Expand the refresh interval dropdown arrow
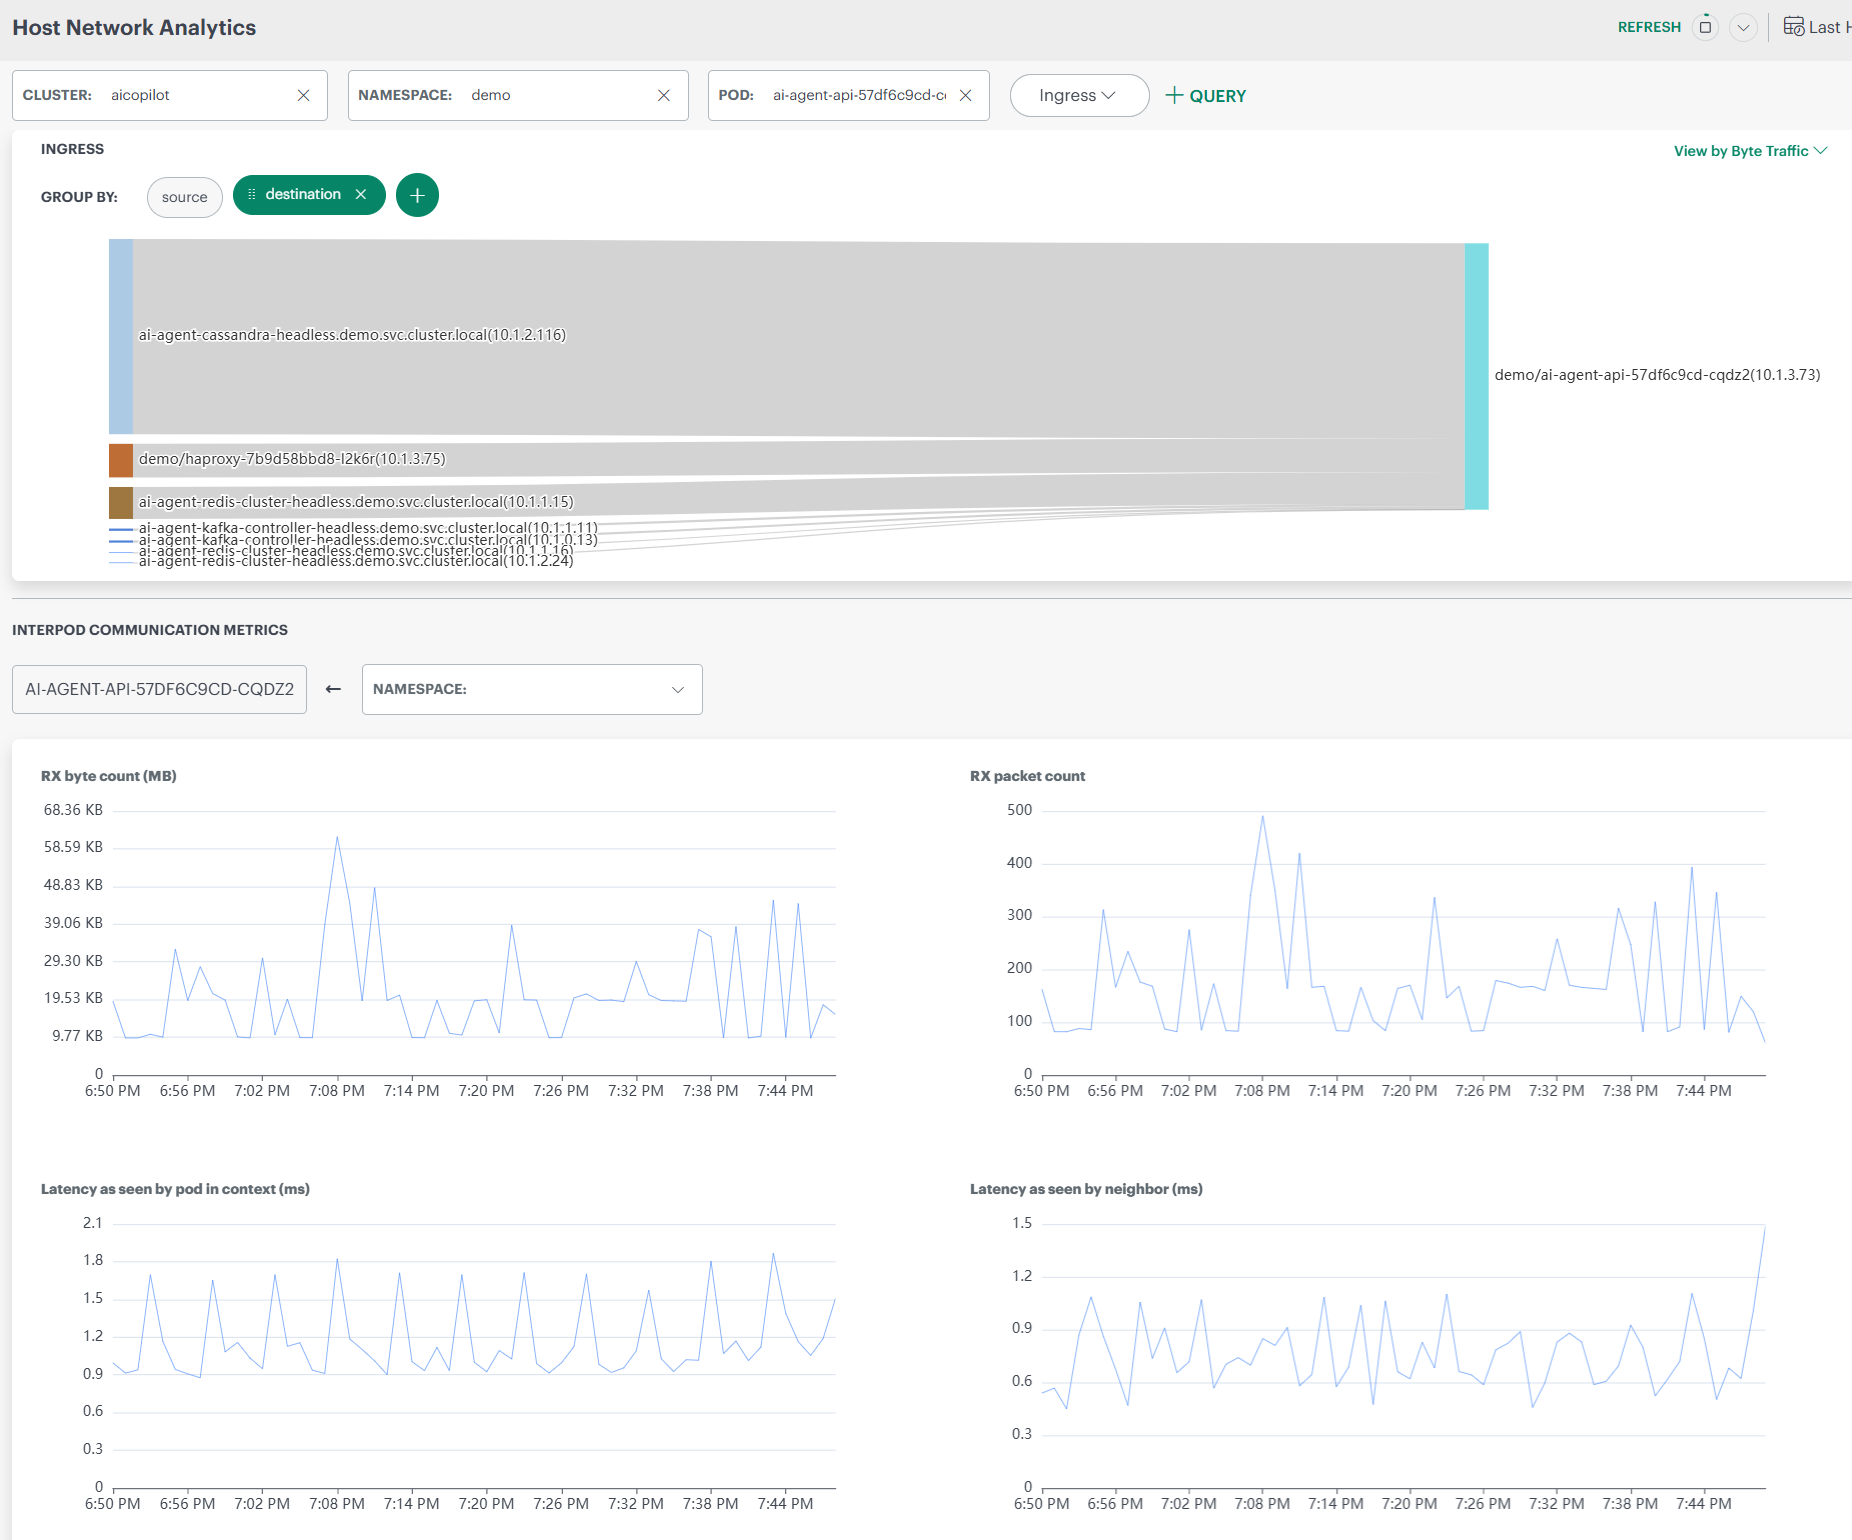The height and width of the screenshot is (1540, 1852). (1743, 28)
